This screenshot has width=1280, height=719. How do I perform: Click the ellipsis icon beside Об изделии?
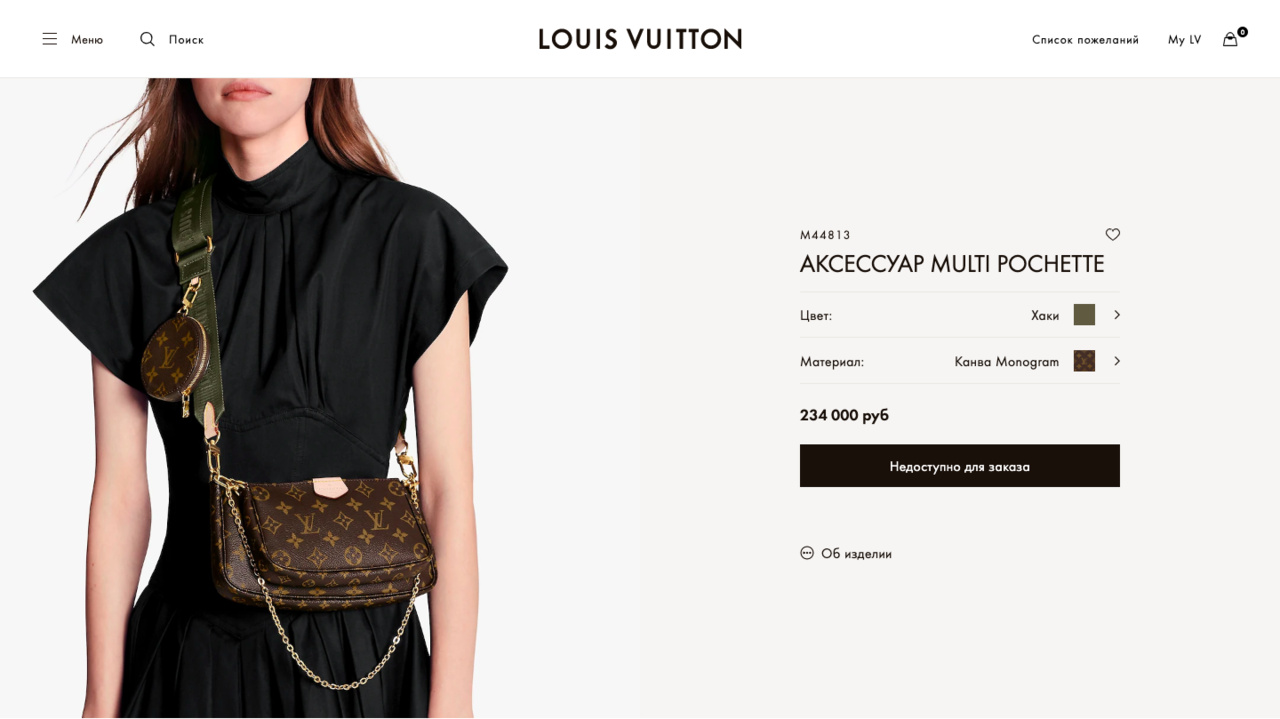pos(807,553)
